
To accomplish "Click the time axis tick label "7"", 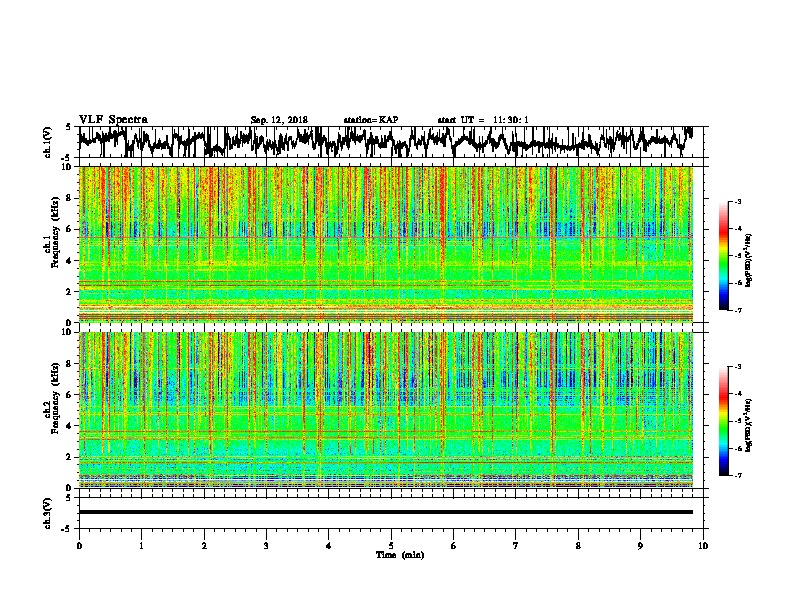I will tap(516, 546).
